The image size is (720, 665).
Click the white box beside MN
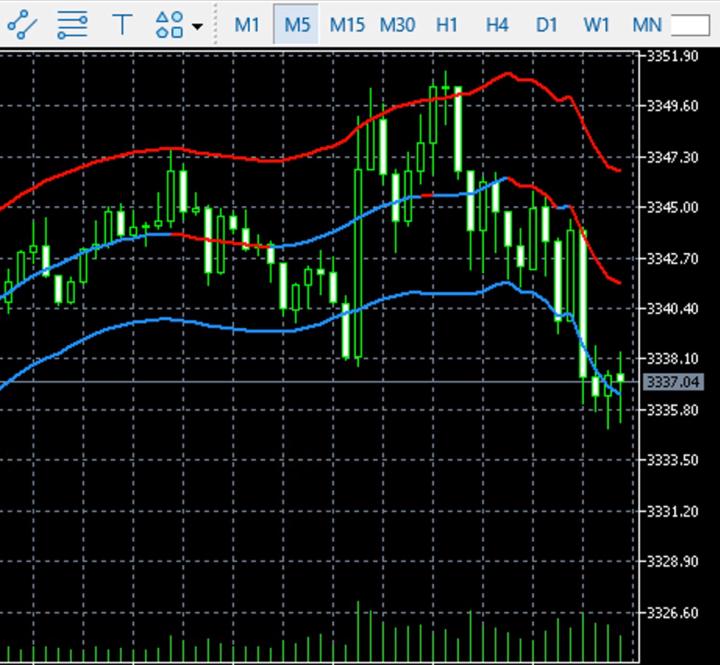coord(690,25)
